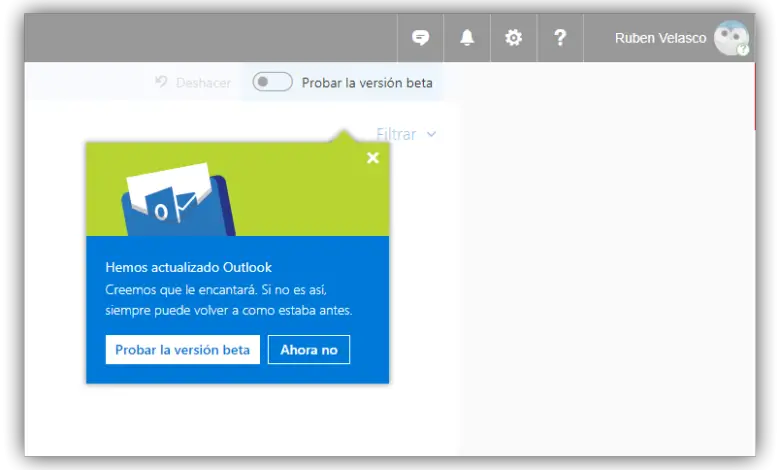Click the Ruben Velasco account name
Image resolution: width=780 pixels, height=470 pixels.
660,38
